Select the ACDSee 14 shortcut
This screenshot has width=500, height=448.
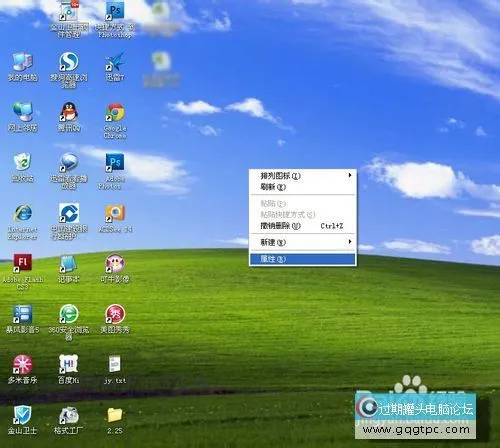115,219
